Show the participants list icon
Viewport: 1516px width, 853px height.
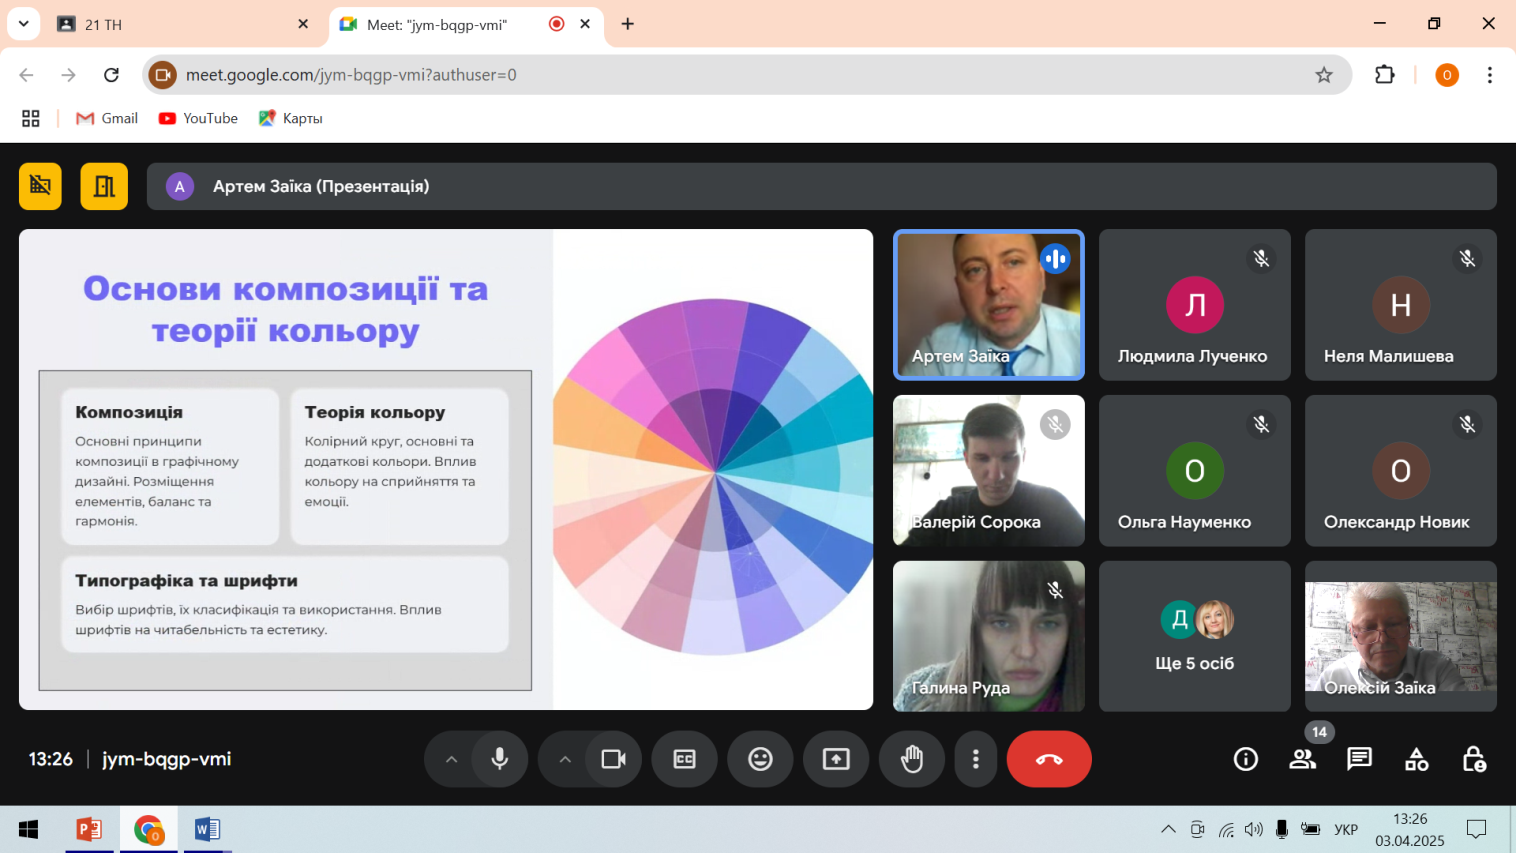pos(1302,759)
